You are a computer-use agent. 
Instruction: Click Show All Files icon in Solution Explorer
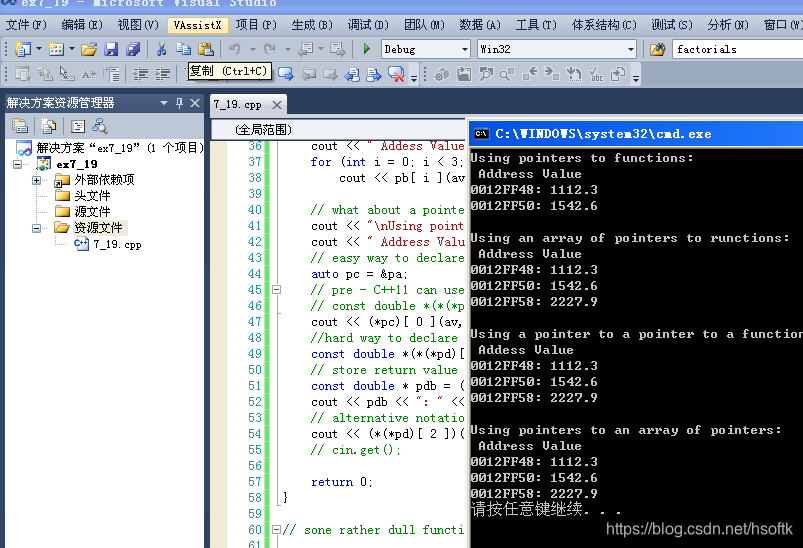[49, 126]
